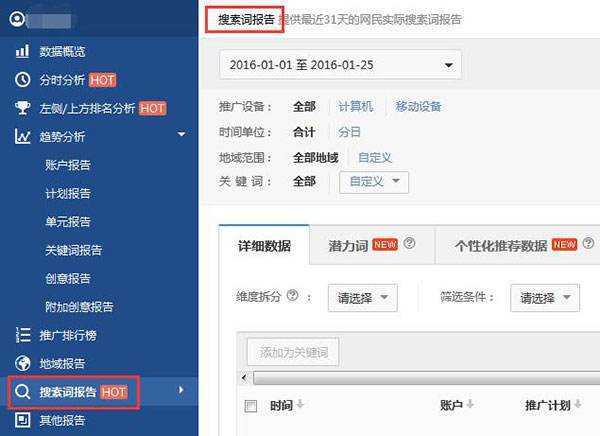Choose 自定义 region scope
This screenshot has width=600, height=436.
click(x=375, y=158)
